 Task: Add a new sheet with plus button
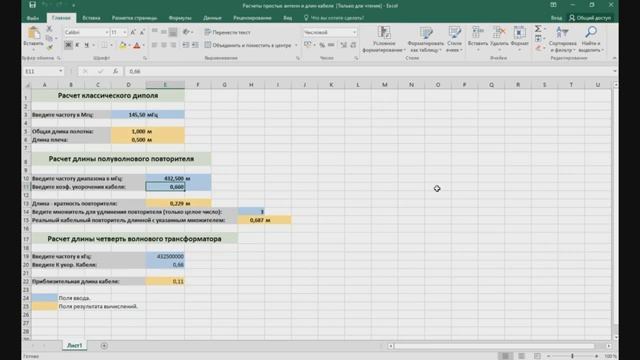(x=104, y=346)
